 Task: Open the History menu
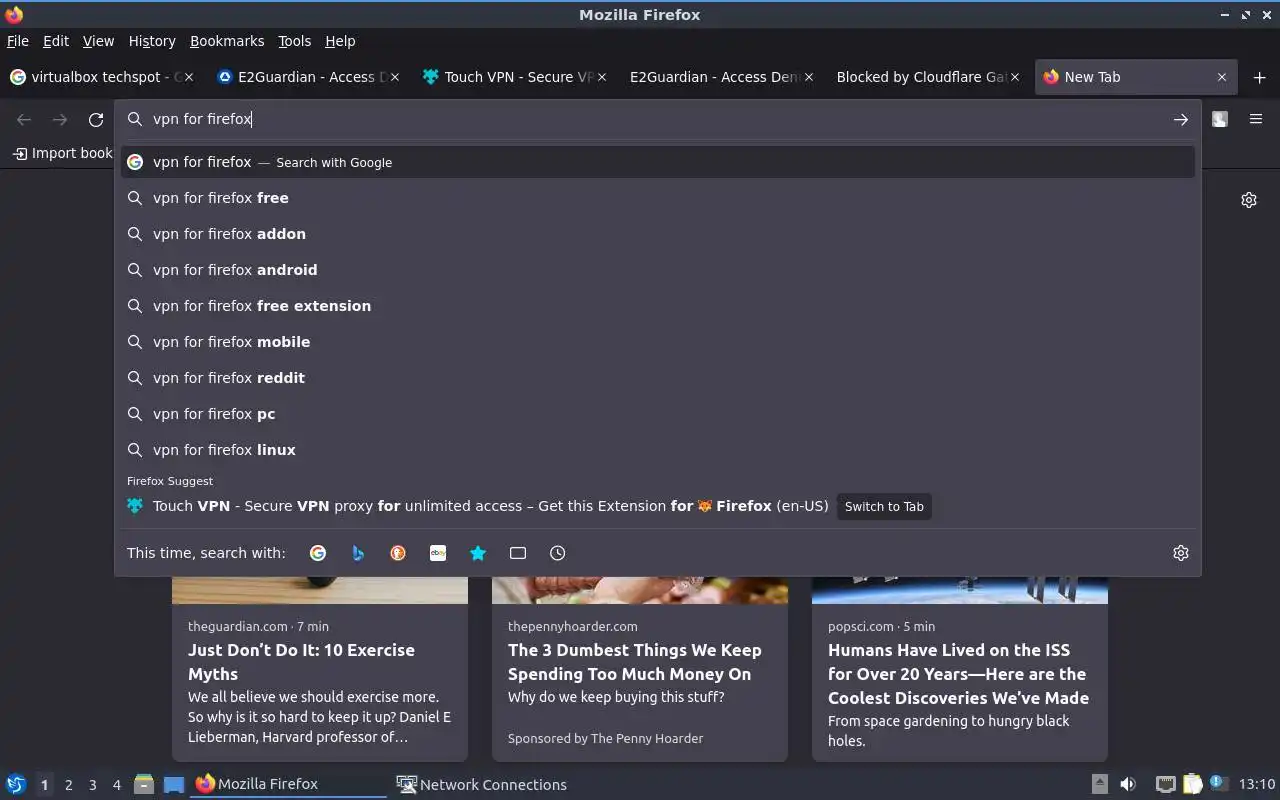tap(152, 41)
